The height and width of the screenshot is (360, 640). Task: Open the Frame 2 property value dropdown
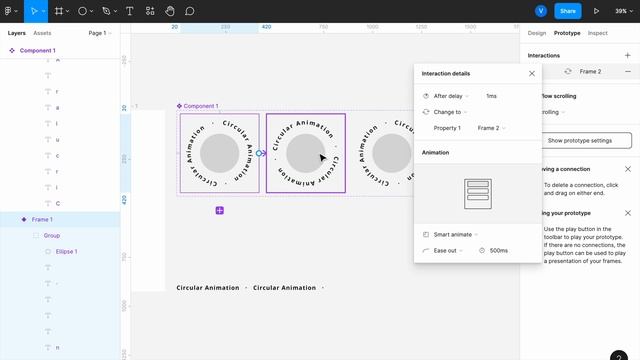[491, 128]
